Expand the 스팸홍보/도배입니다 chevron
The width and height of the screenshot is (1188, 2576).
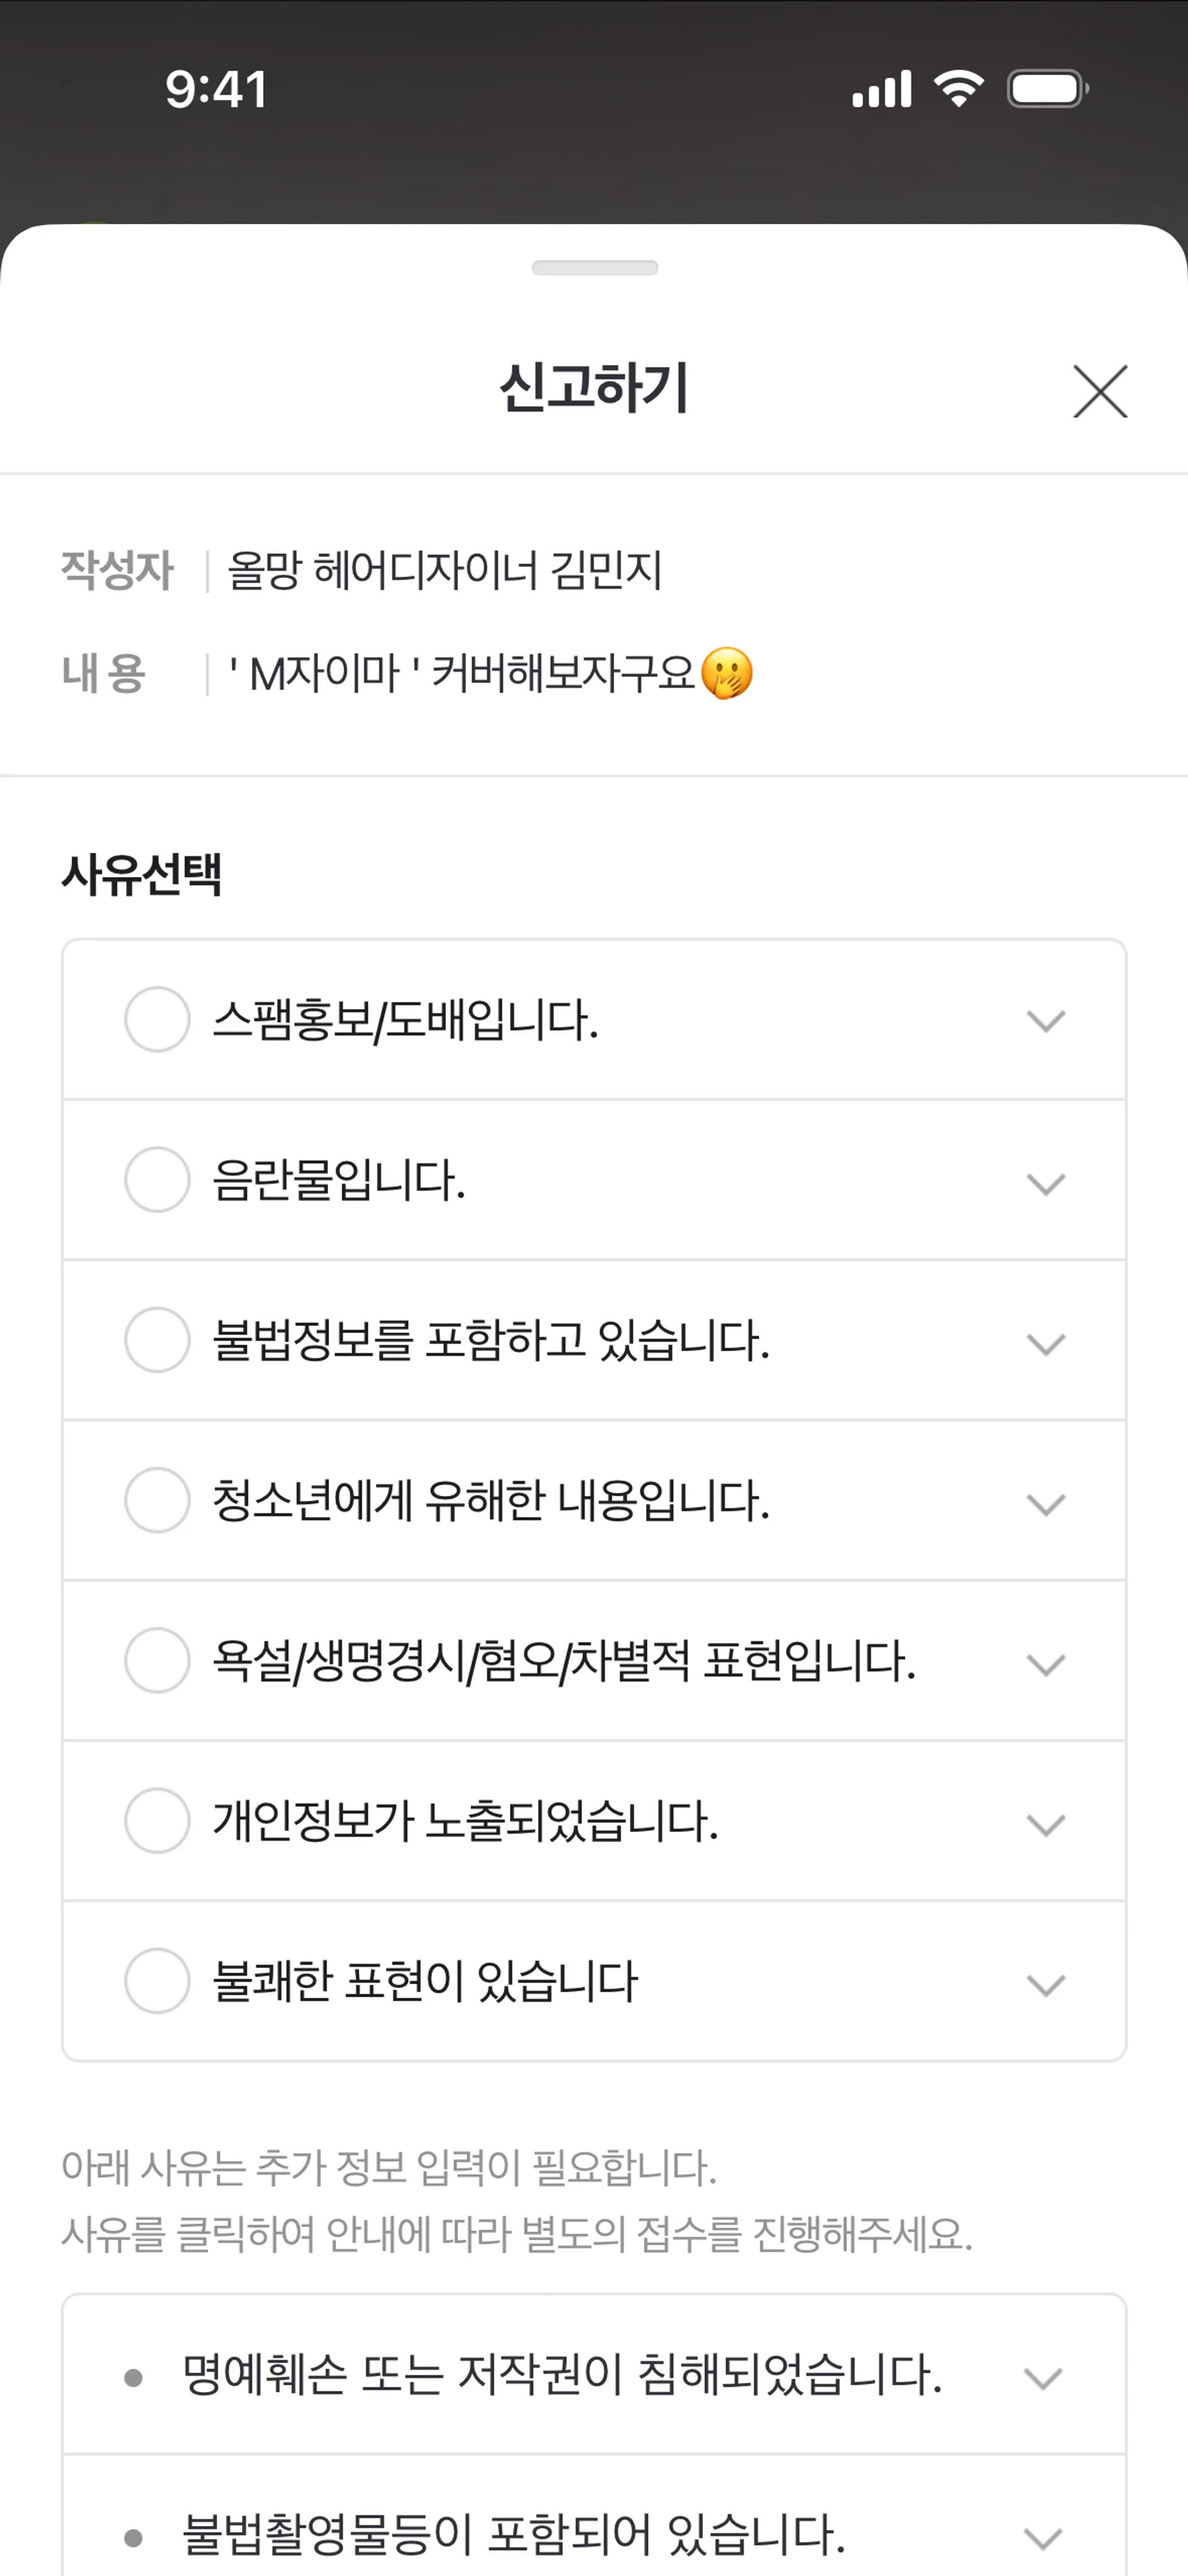pyautogui.click(x=1045, y=1021)
